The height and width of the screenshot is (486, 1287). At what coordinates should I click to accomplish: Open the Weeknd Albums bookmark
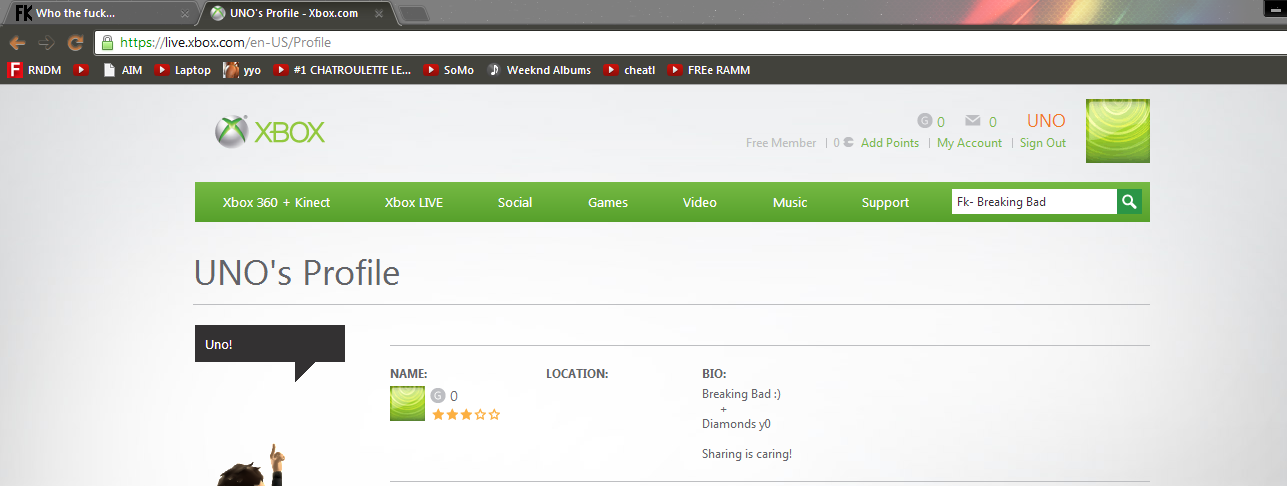pyautogui.click(x=539, y=70)
